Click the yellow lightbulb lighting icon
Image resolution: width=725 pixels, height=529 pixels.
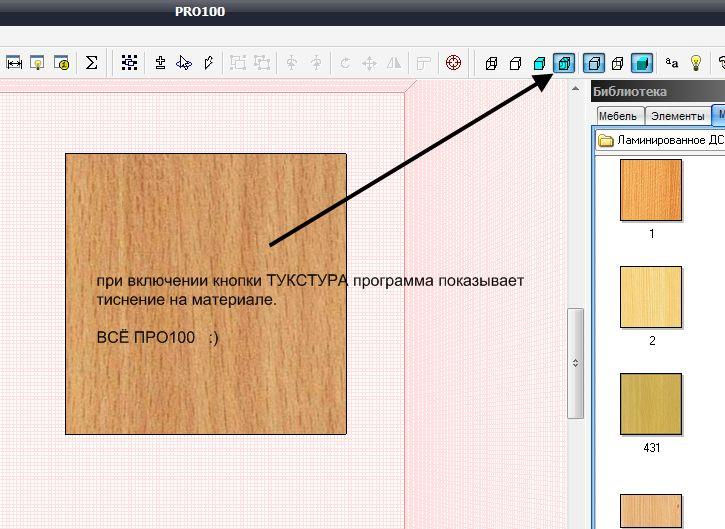[696, 62]
